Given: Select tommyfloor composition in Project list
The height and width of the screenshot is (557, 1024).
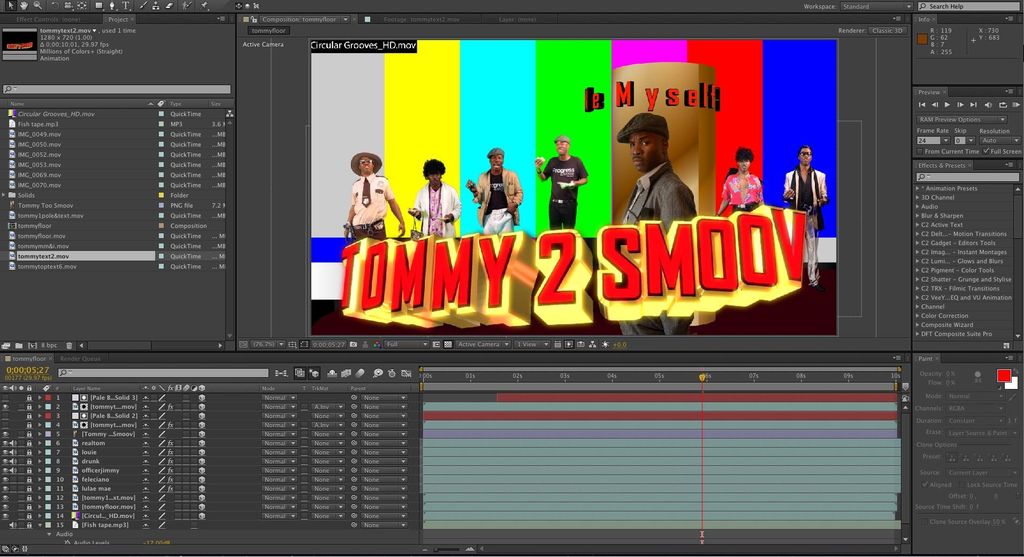Looking at the screenshot, I should pyautogui.click(x=35, y=226).
